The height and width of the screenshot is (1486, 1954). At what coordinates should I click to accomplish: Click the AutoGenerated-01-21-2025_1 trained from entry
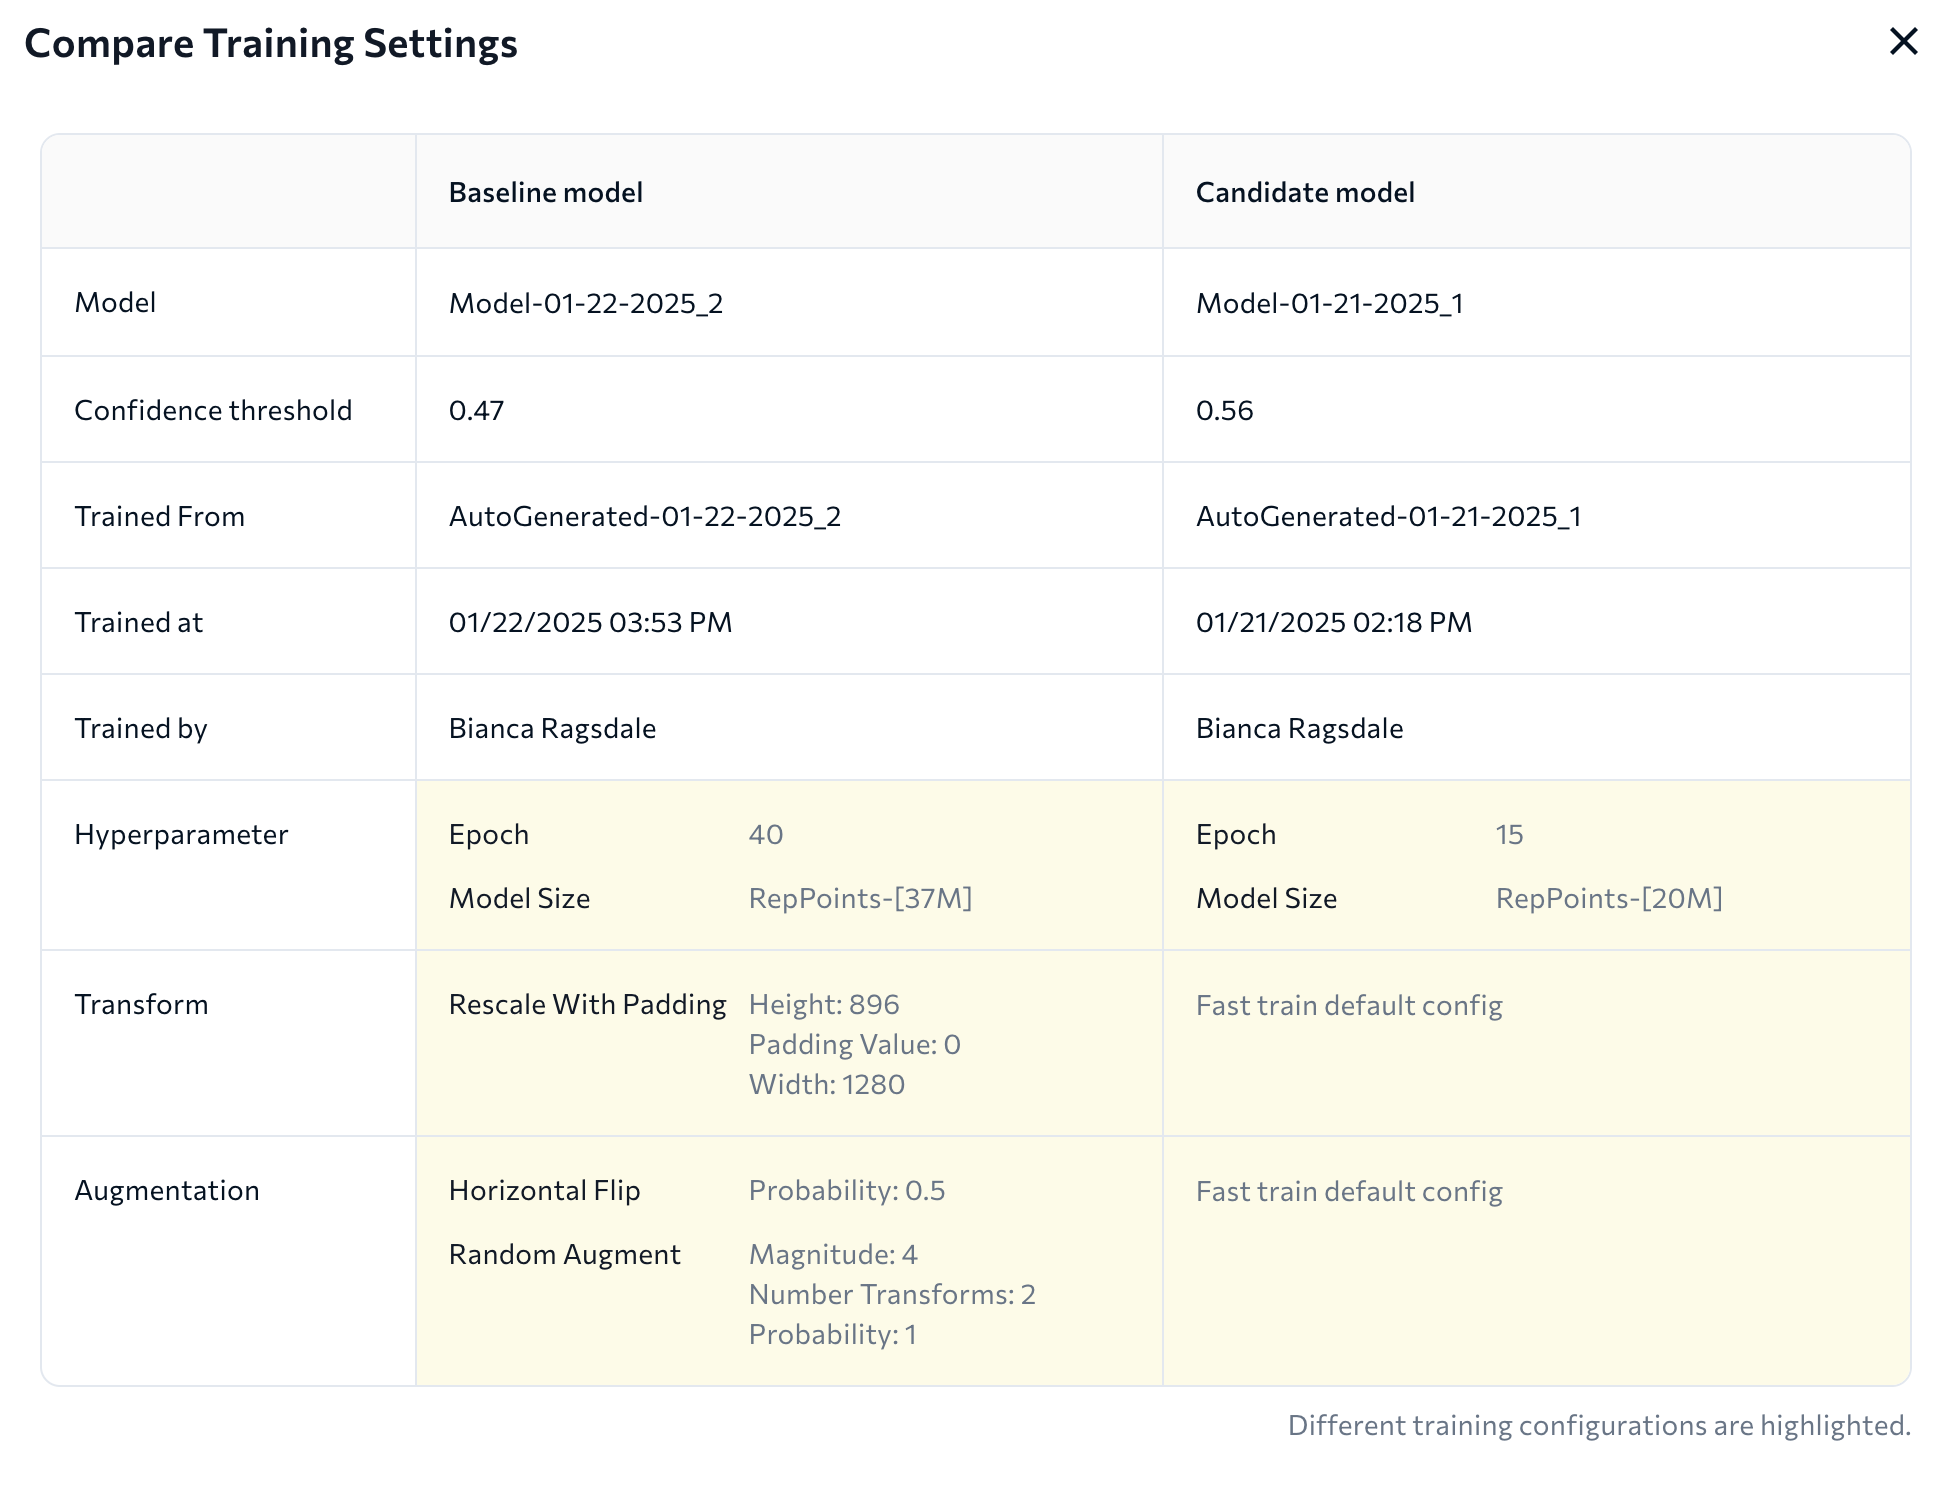[1388, 516]
